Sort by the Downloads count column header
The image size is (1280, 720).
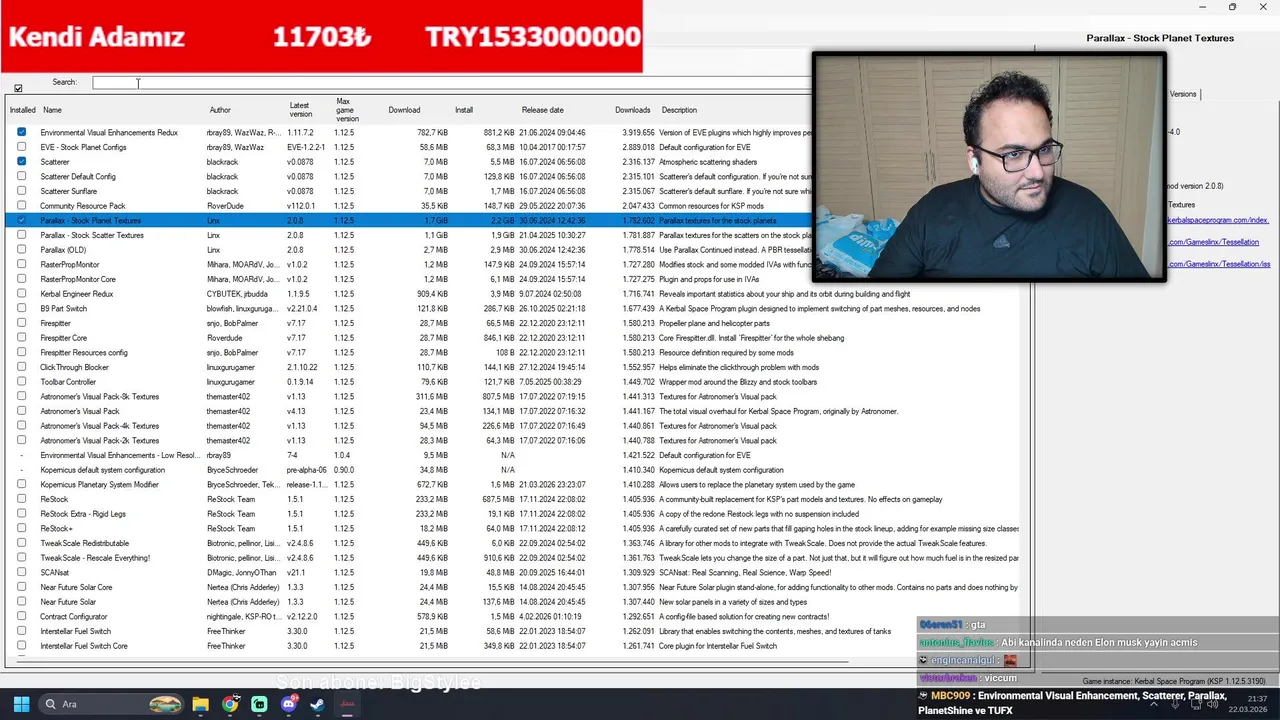(632, 110)
